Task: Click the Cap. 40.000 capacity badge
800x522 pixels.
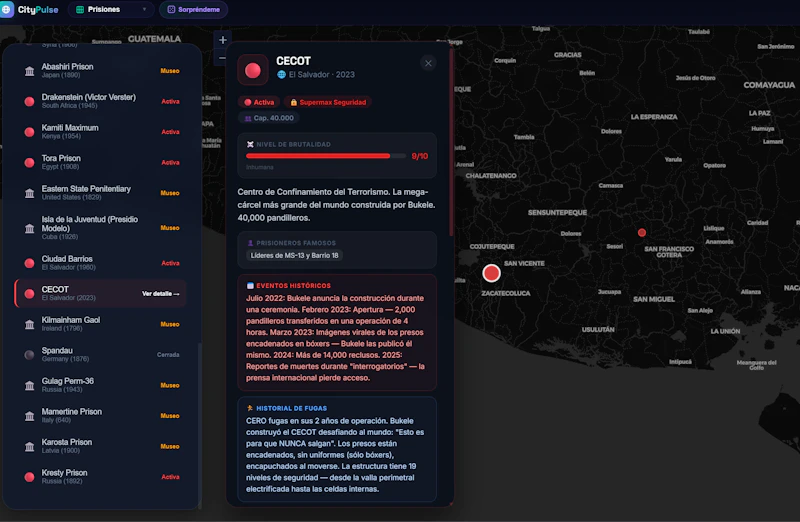Action: (268, 118)
